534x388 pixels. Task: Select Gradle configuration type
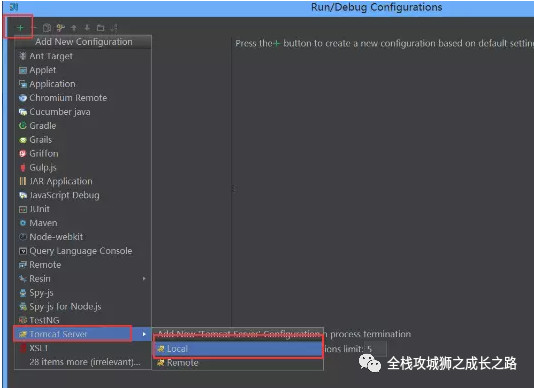point(83,126)
